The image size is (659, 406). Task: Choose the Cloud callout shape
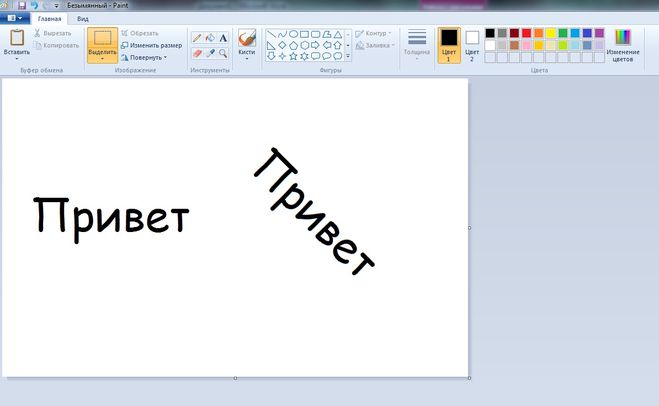tap(337, 56)
